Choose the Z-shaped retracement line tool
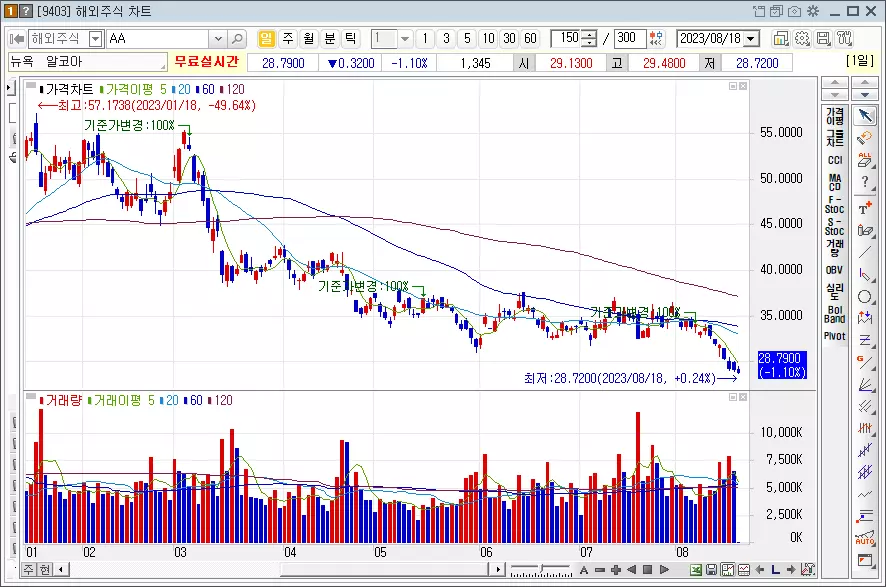 point(865,340)
